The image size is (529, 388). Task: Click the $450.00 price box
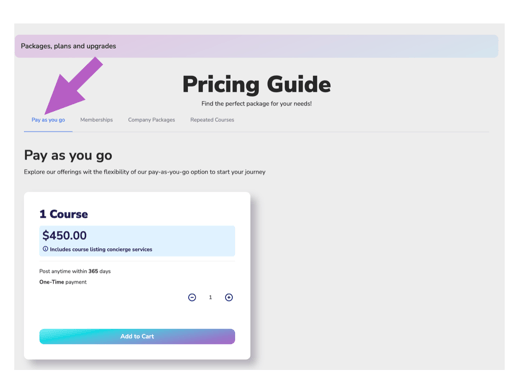point(137,241)
